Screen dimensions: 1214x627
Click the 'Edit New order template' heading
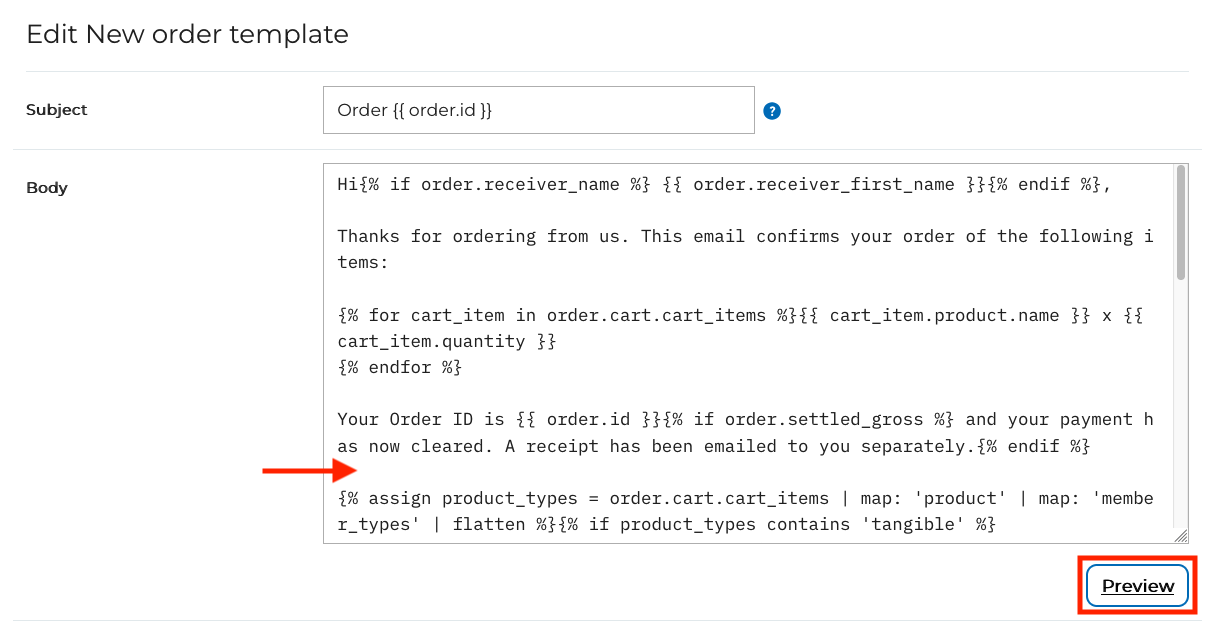point(187,34)
